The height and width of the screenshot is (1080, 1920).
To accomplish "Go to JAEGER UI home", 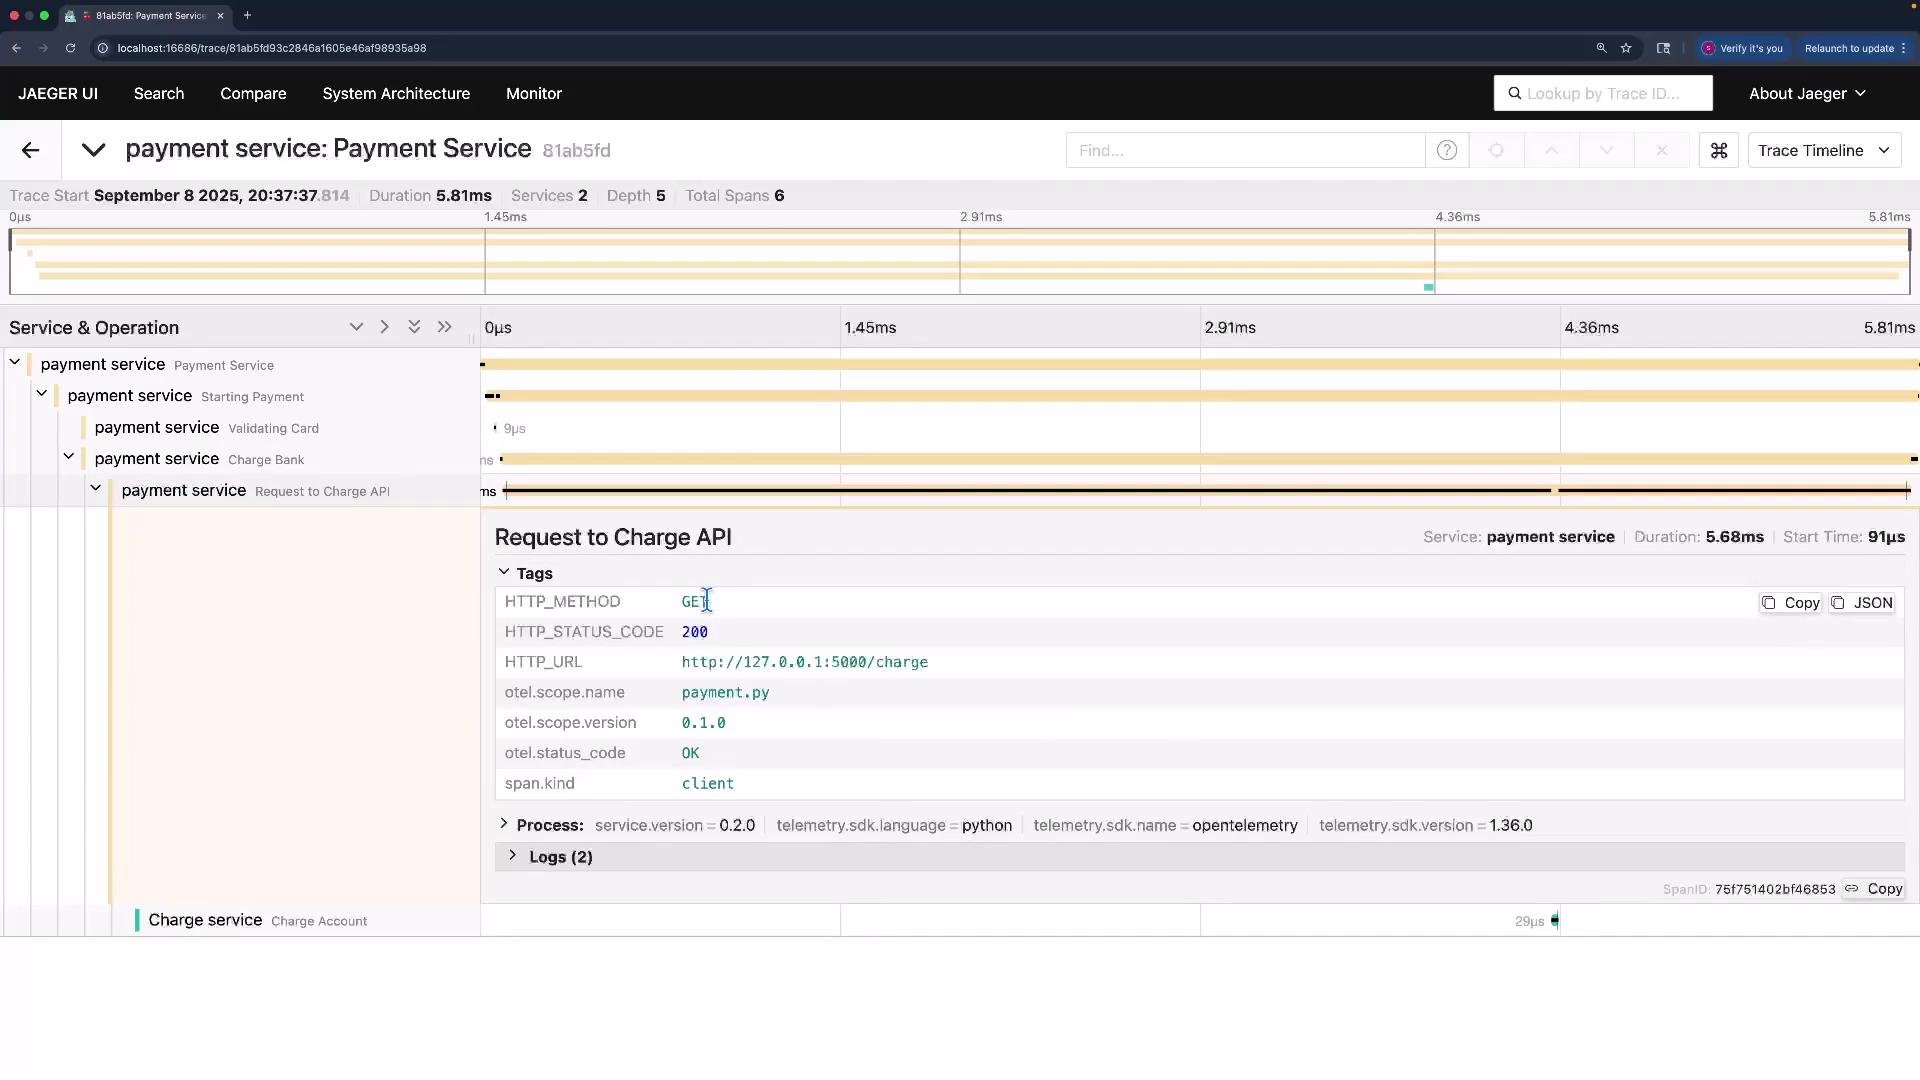I will [58, 93].
